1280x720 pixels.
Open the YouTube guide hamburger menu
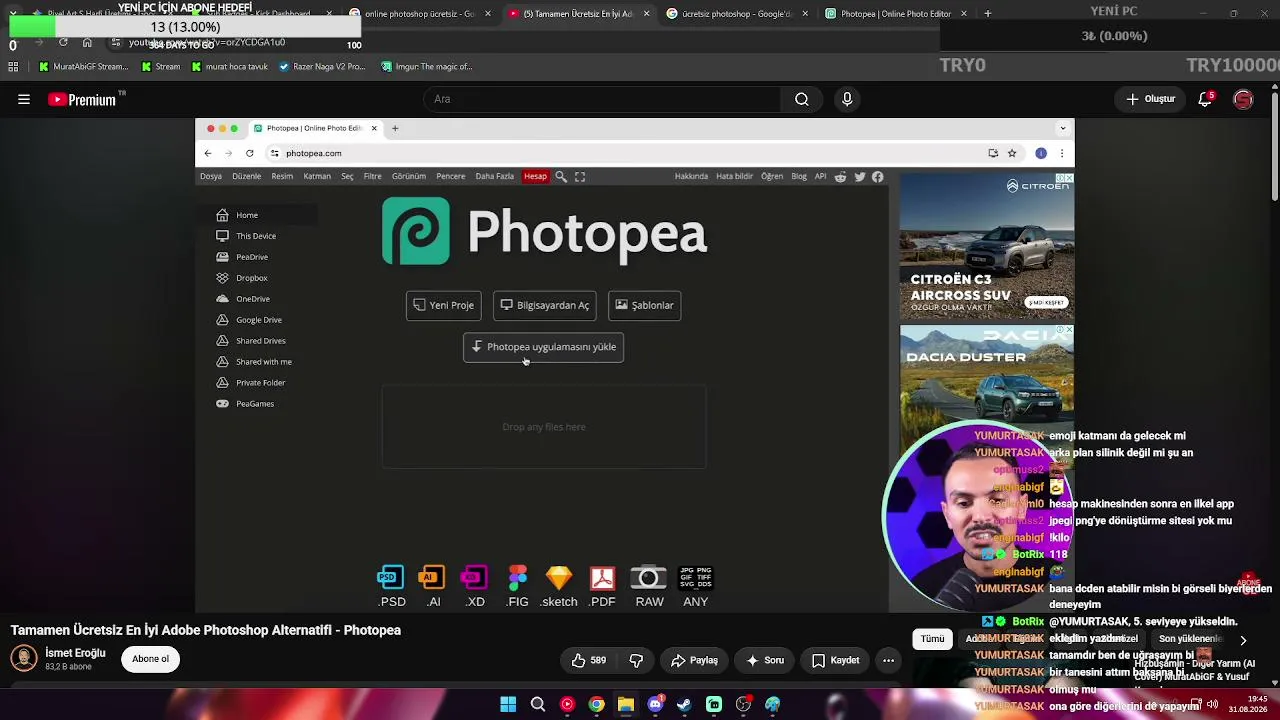(x=24, y=99)
